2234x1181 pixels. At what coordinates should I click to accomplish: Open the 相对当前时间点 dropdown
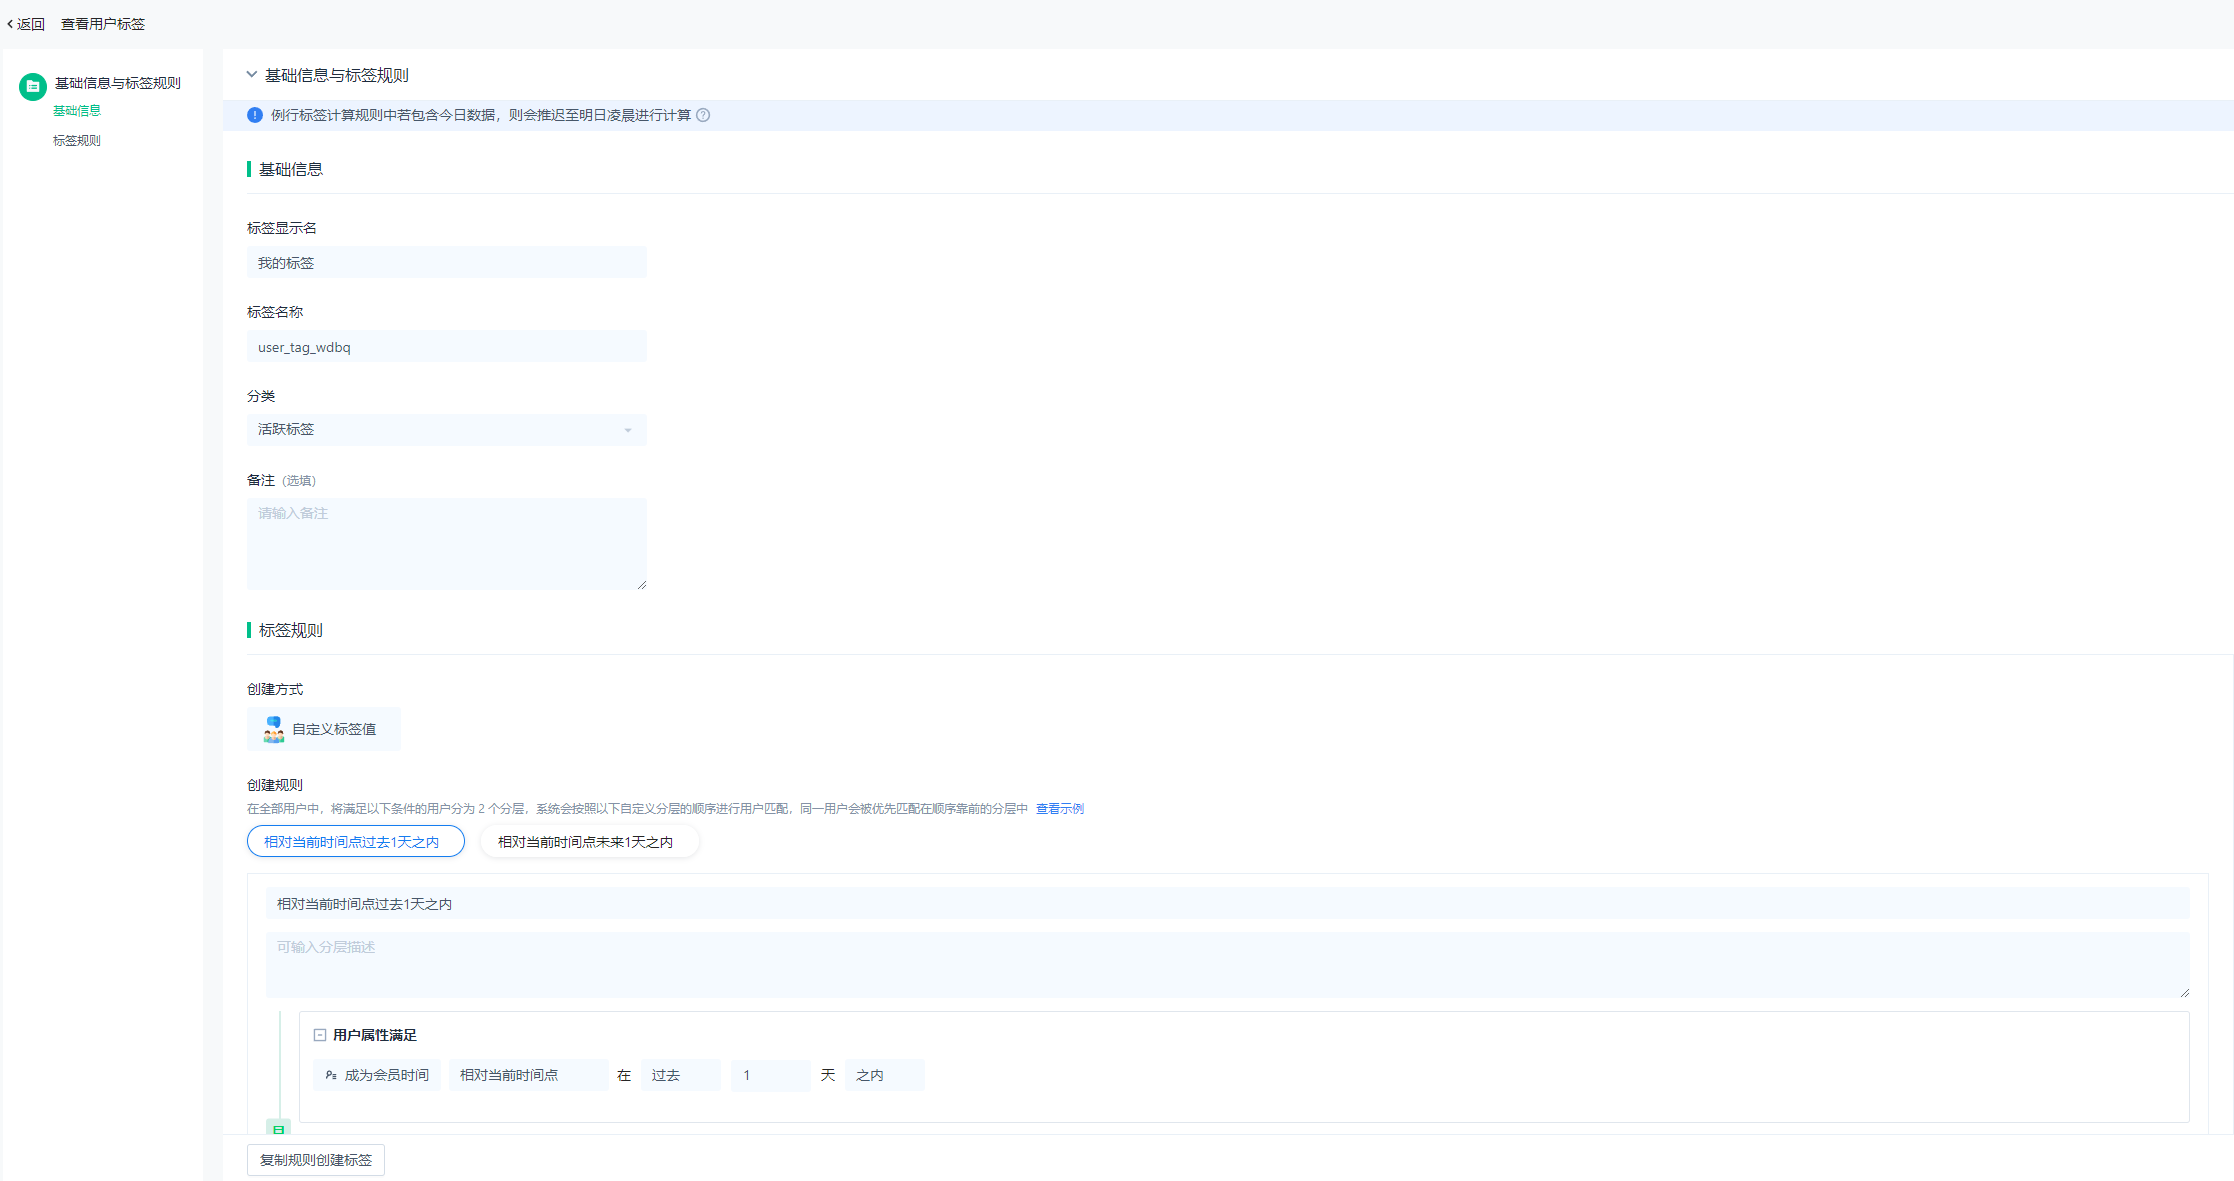pyautogui.click(x=529, y=1076)
